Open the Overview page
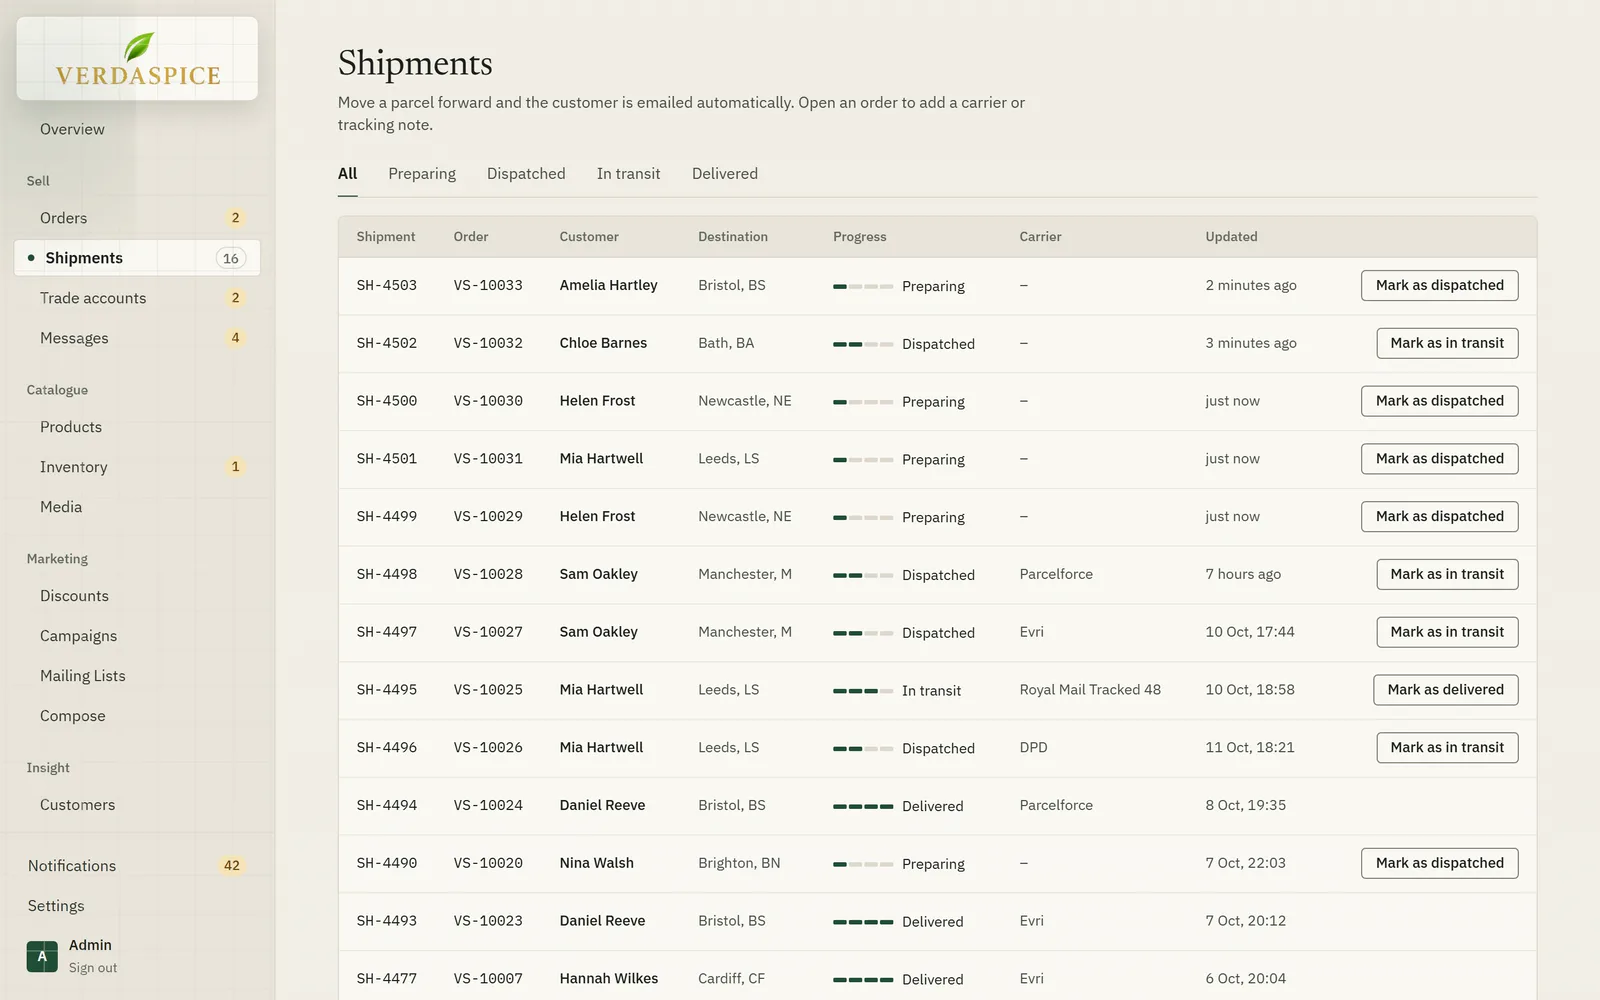 click(x=72, y=129)
